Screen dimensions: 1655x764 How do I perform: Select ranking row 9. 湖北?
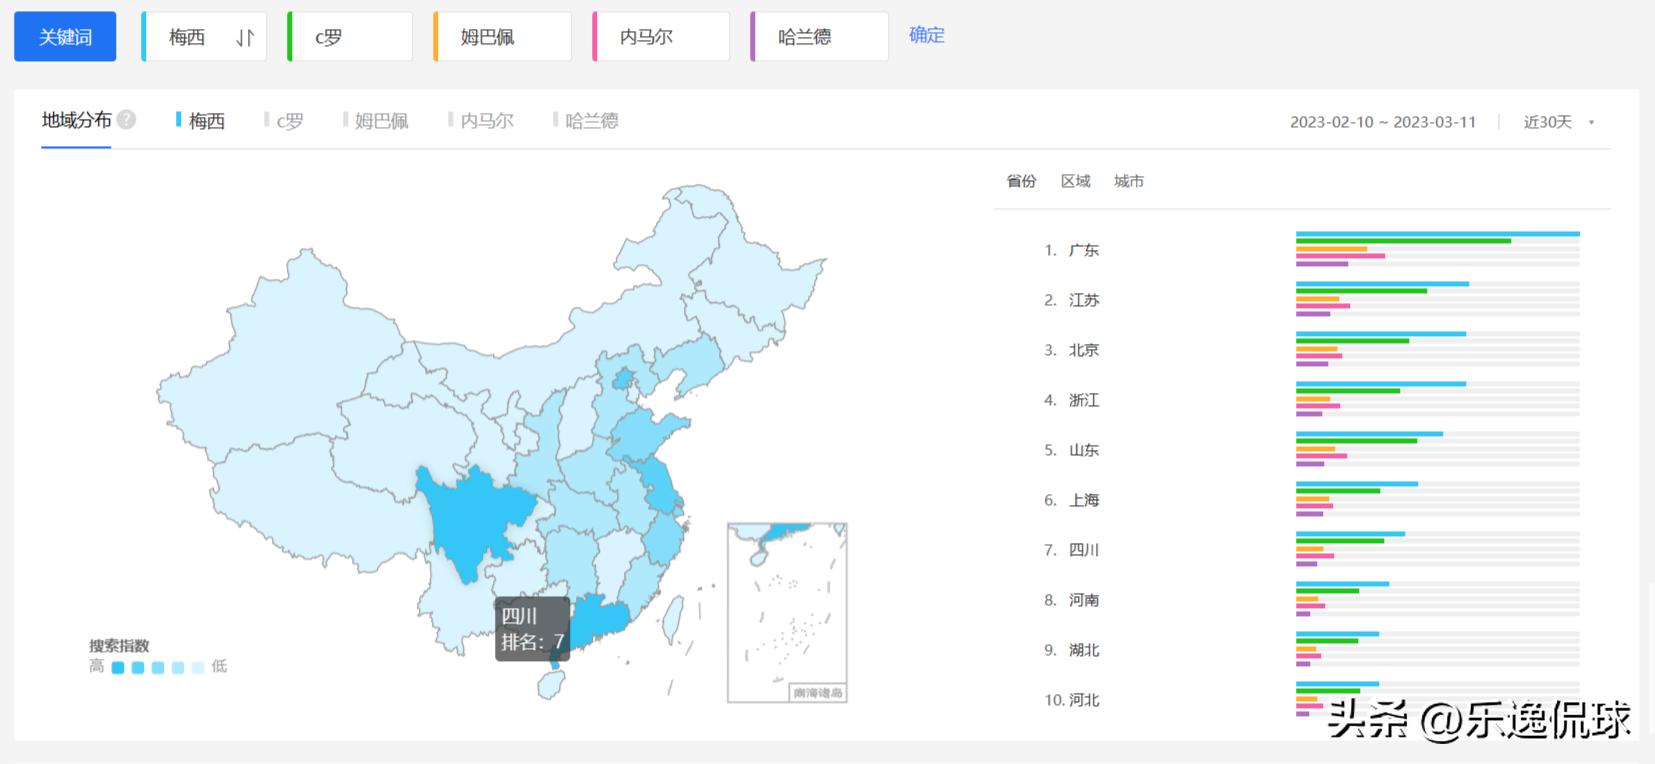coord(1310,650)
